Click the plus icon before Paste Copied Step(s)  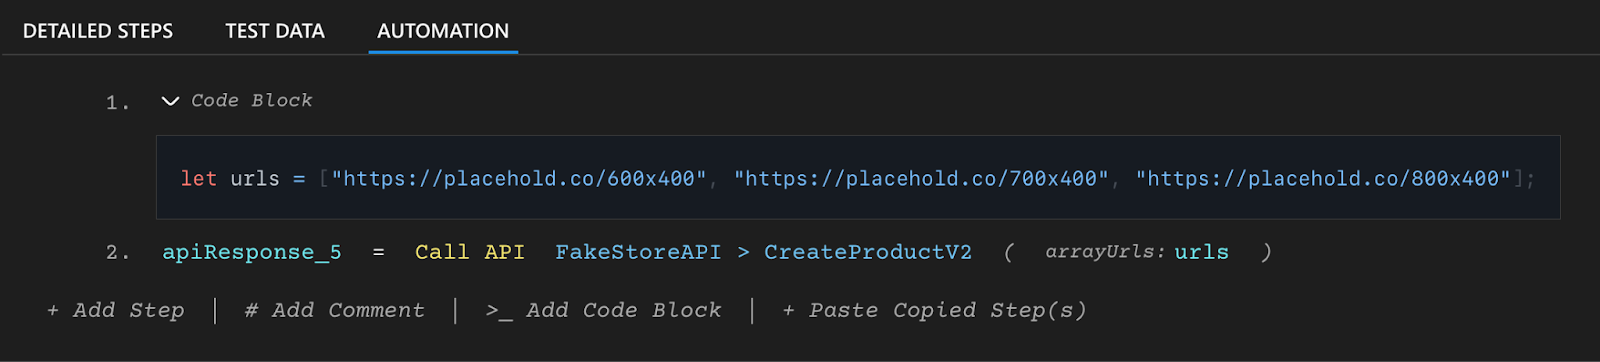tap(789, 311)
